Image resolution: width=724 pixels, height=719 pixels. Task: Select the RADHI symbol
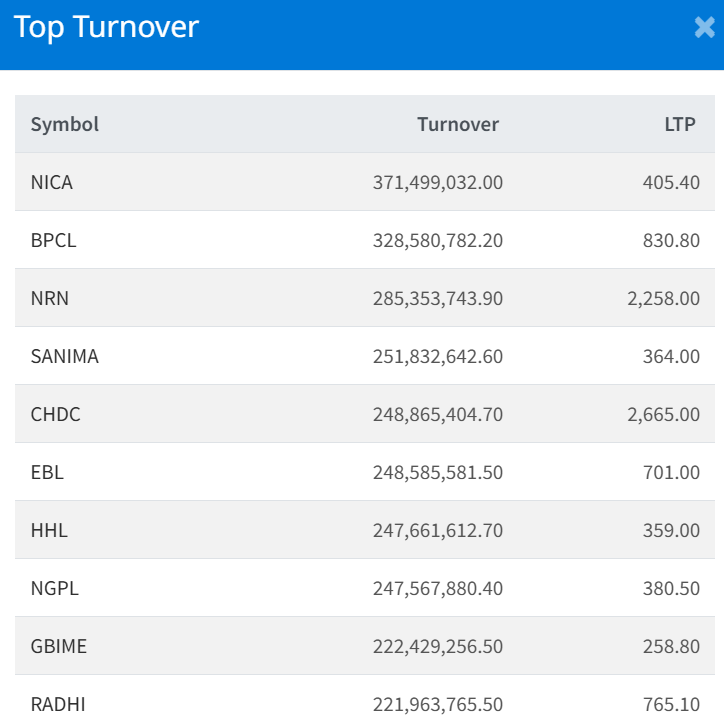[58, 704]
